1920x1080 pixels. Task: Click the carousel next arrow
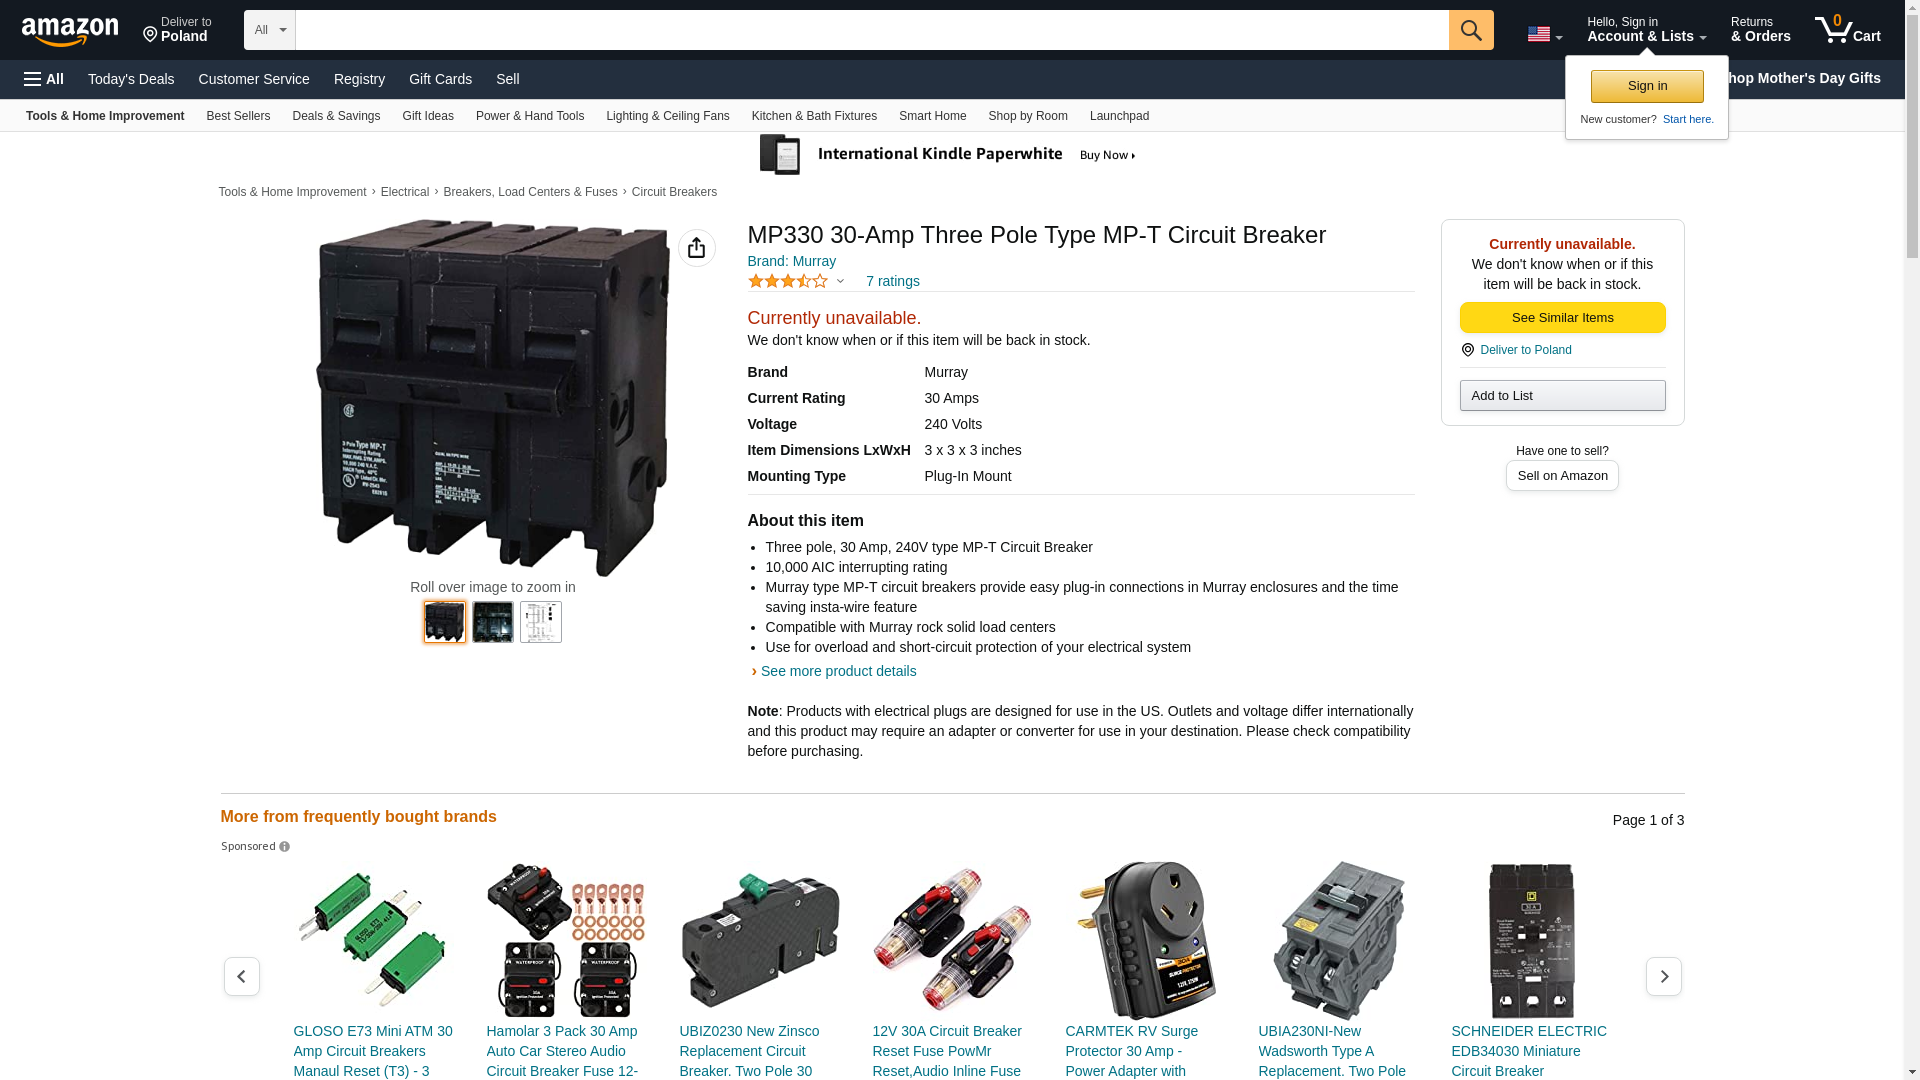pyautogui.click(x=1663, y=976)
